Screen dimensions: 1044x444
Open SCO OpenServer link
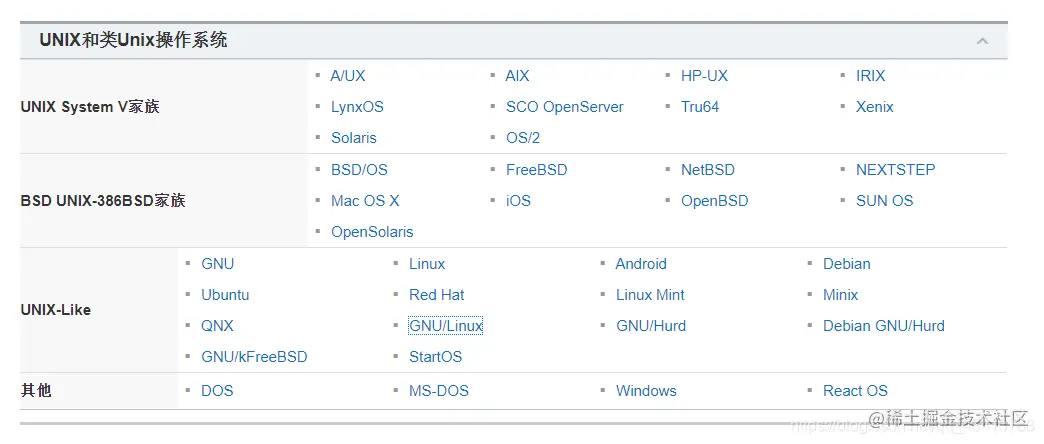[565, 107]
